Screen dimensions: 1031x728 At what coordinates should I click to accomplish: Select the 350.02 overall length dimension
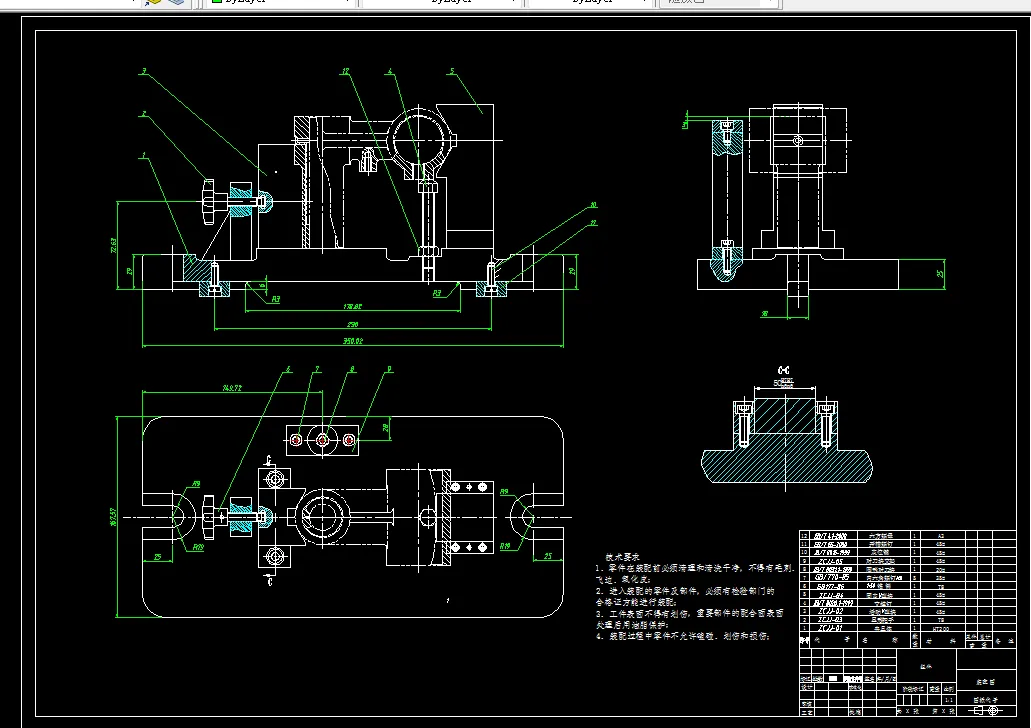point(352,341)
